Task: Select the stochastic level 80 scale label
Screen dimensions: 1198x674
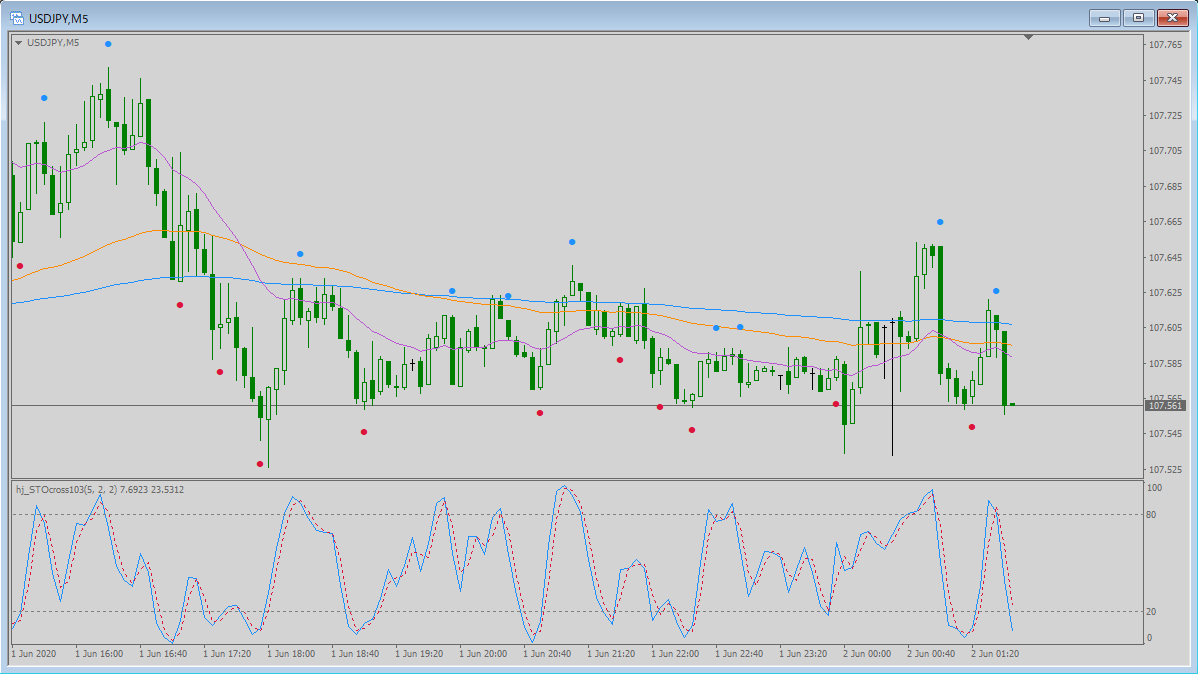Action: click(x=1151, y=515)
